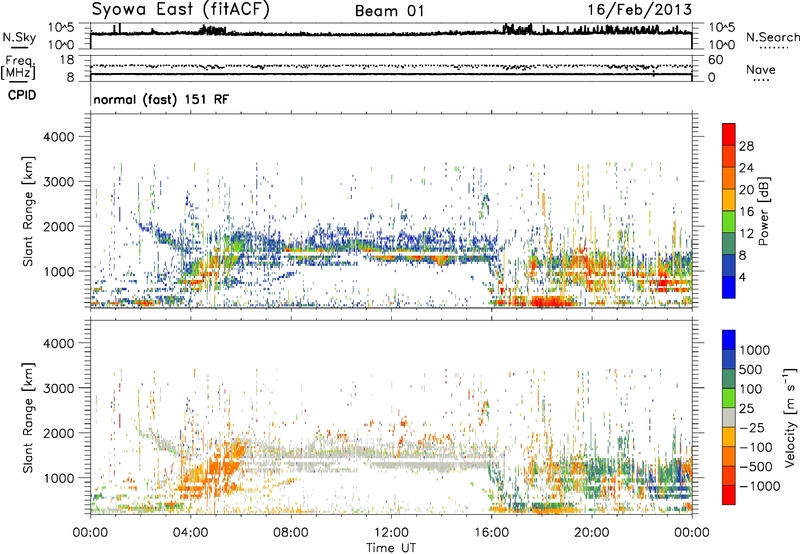Screen dimensions: 800x554
Task: Click the 'Nave' legend label
Action: (761, 70)
